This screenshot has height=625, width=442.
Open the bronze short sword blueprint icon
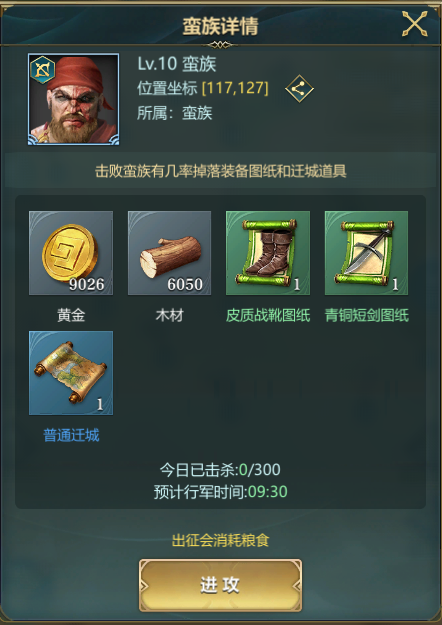(x=366, y=253)
